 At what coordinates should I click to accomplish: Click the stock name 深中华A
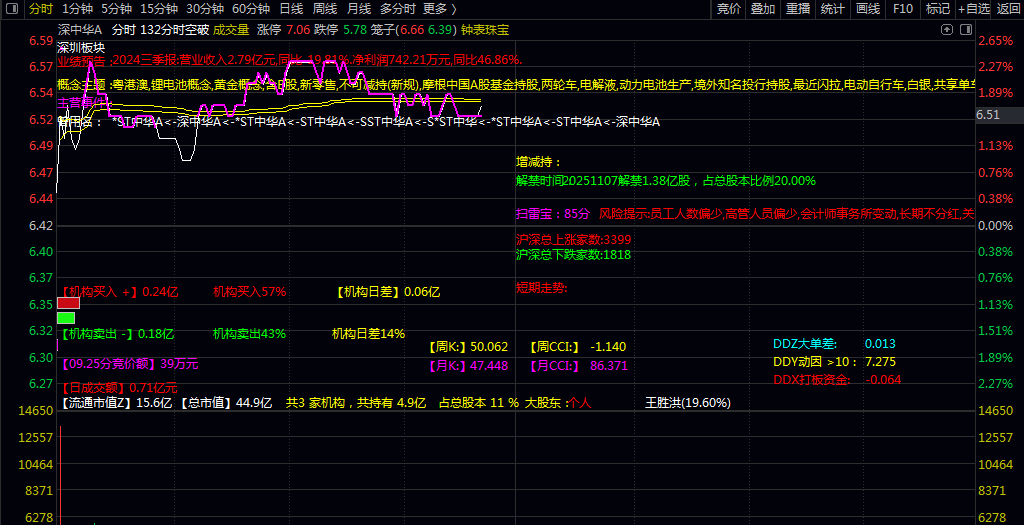80,29
